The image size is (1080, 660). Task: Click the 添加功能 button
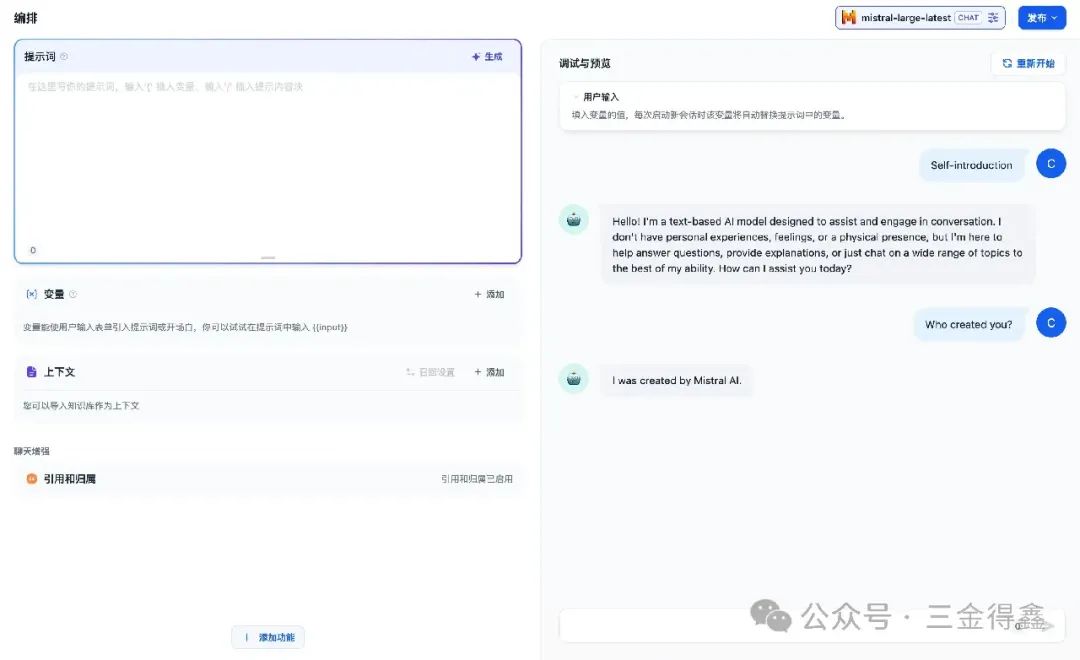(x=268, y=637)
